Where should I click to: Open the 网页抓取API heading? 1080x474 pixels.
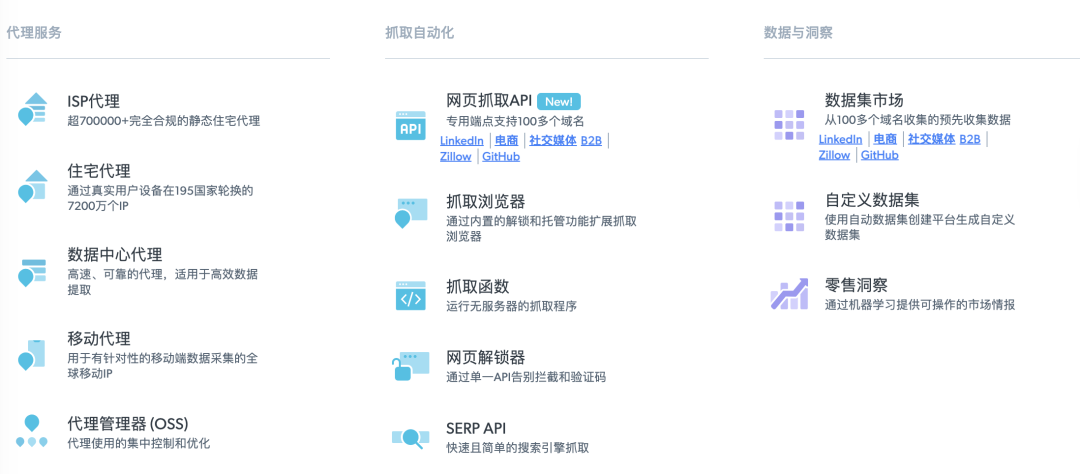[x=489, y=101]
